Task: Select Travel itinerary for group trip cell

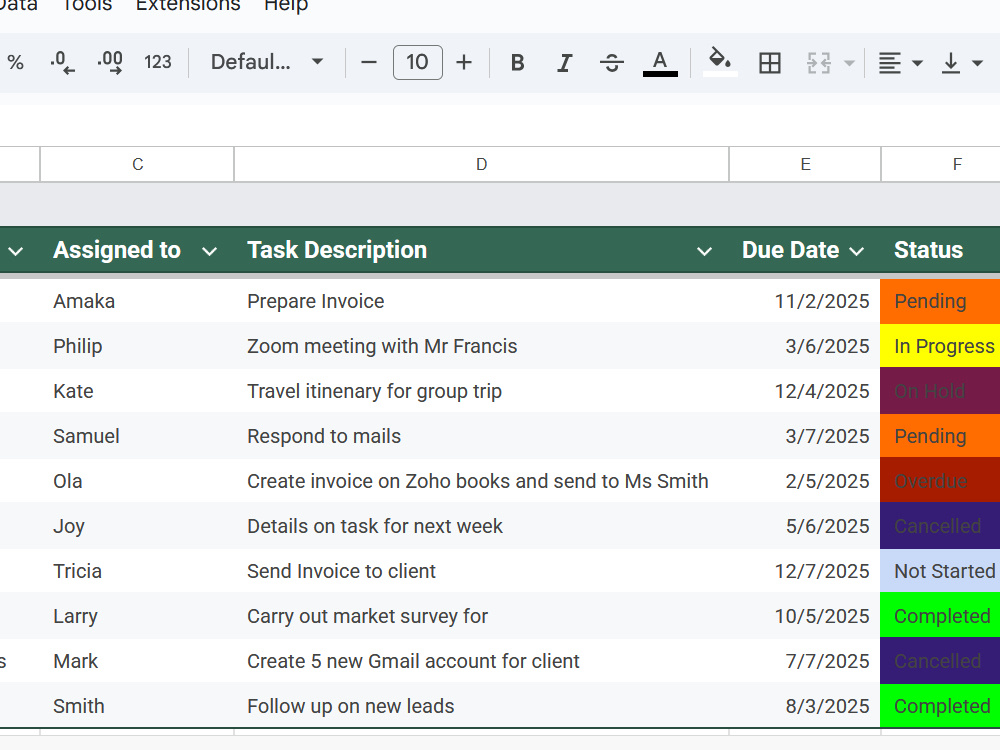Action: click(x=482, y=391)
